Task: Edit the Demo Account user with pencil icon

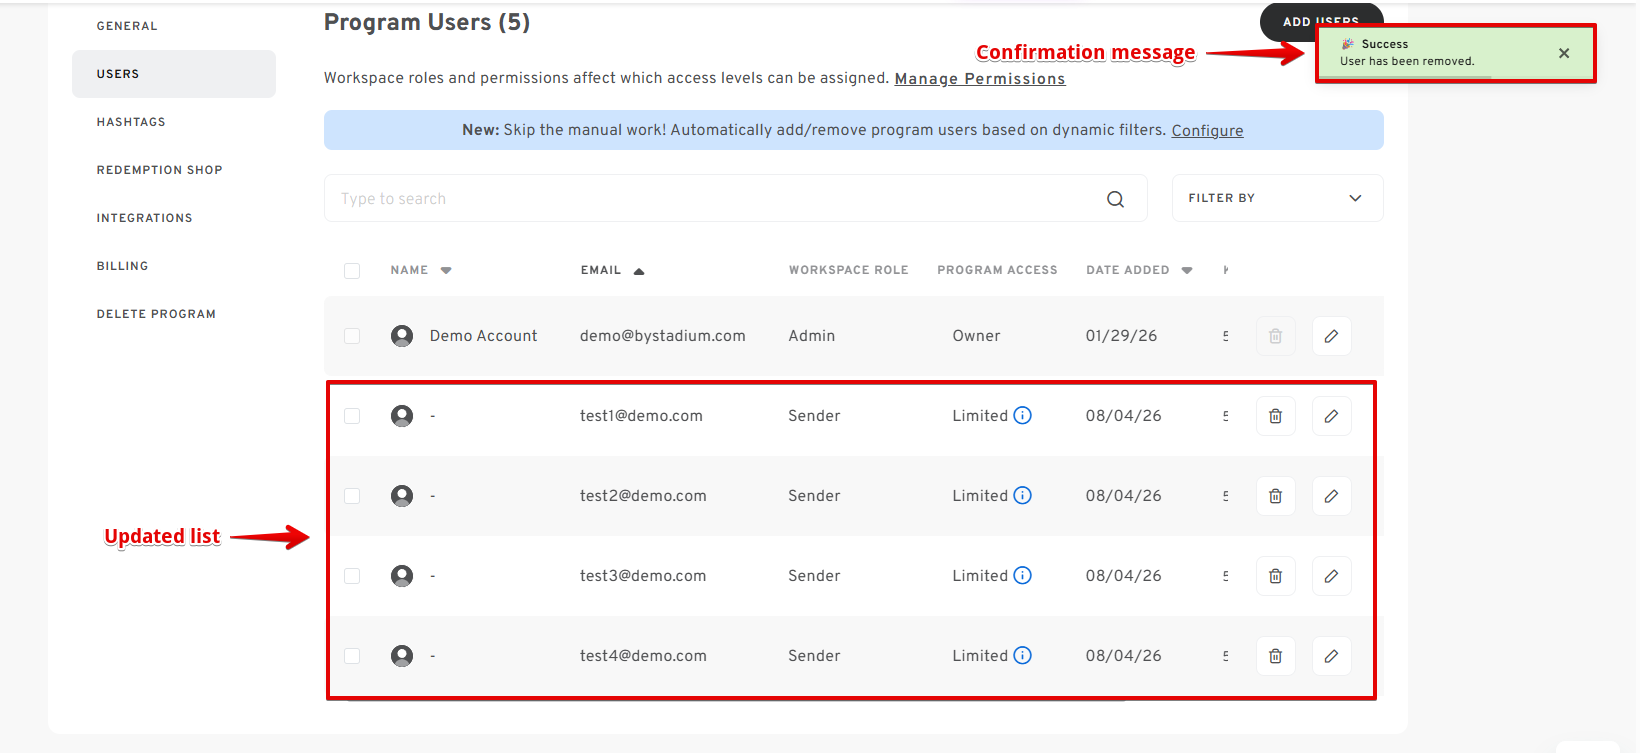Action: pos(1332,336)
